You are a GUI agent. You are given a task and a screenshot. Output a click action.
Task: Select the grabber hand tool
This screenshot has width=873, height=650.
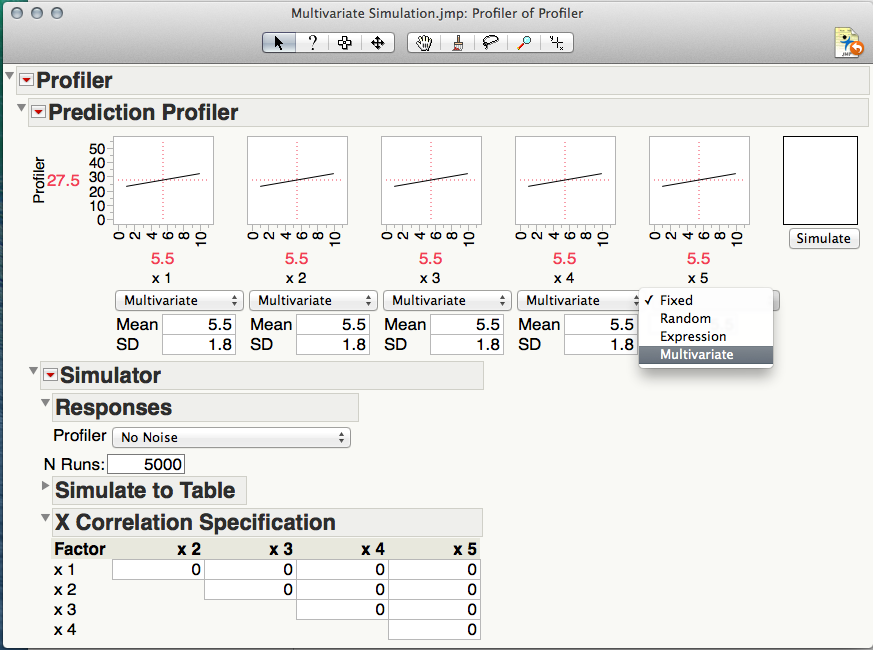[424, 43]
